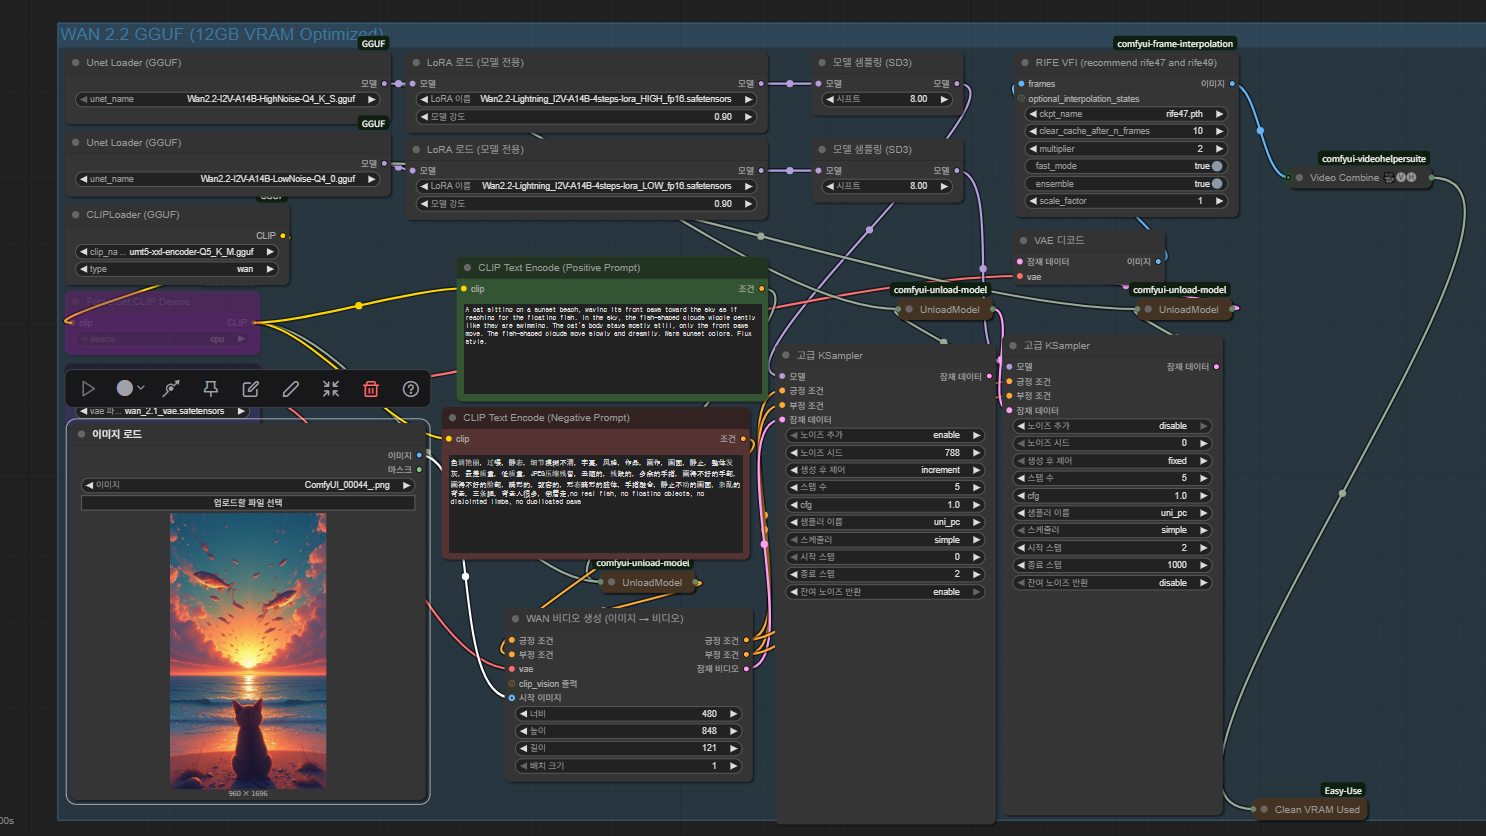This screenshot has height=836, width=1486.
Task: Open node help question mark icon
Action: click(x=411, y=388)
